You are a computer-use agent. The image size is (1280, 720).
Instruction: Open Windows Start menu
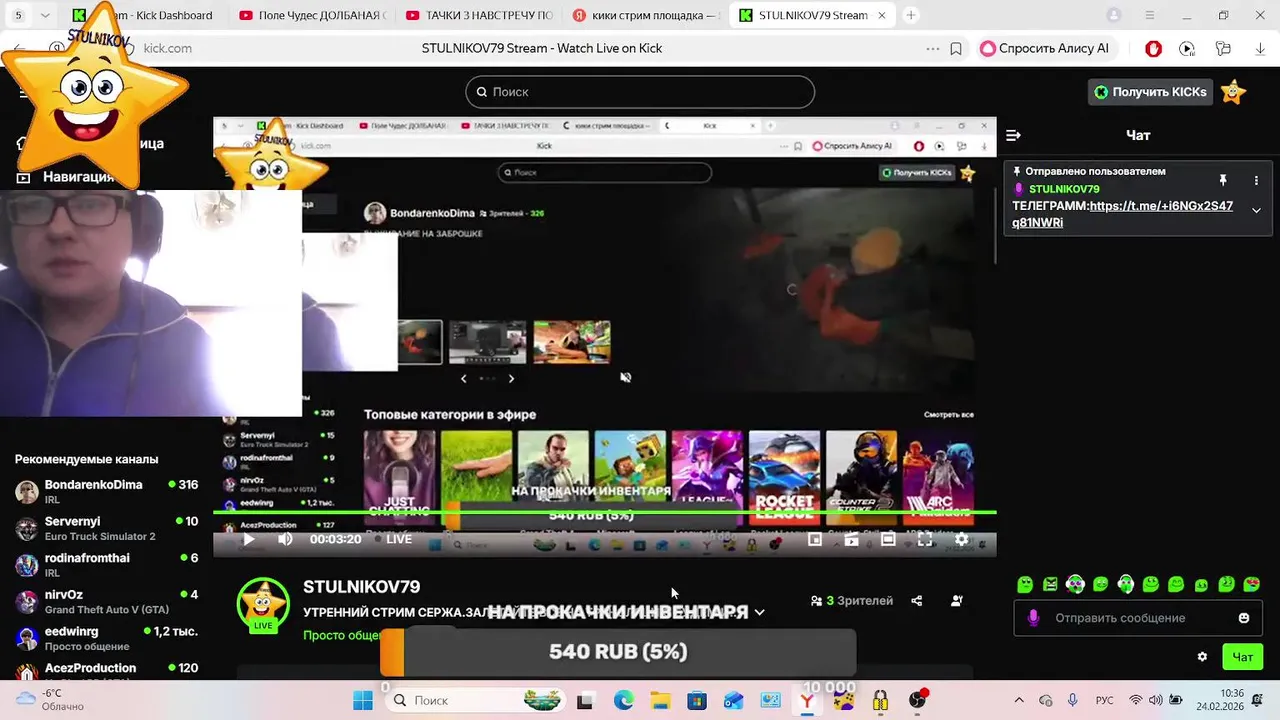pyautogui.click(x=362, y=700)
